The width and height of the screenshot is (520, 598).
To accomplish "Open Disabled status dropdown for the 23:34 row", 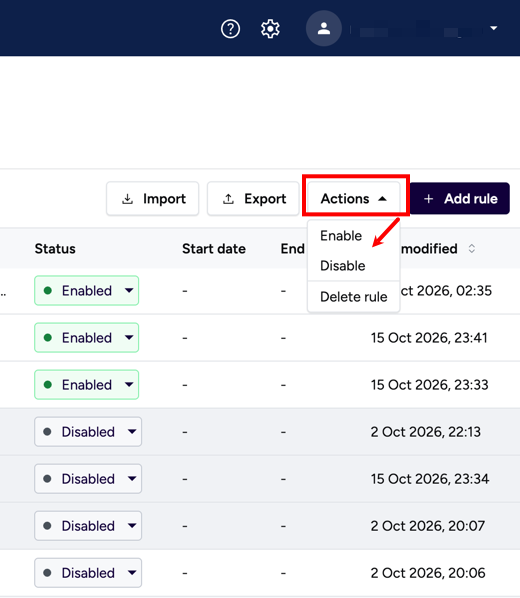I will tap(88, 479).
